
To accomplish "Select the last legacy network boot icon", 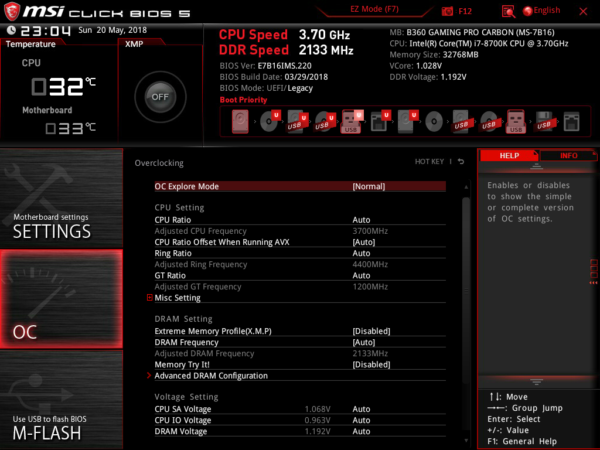I will [571, 122].
